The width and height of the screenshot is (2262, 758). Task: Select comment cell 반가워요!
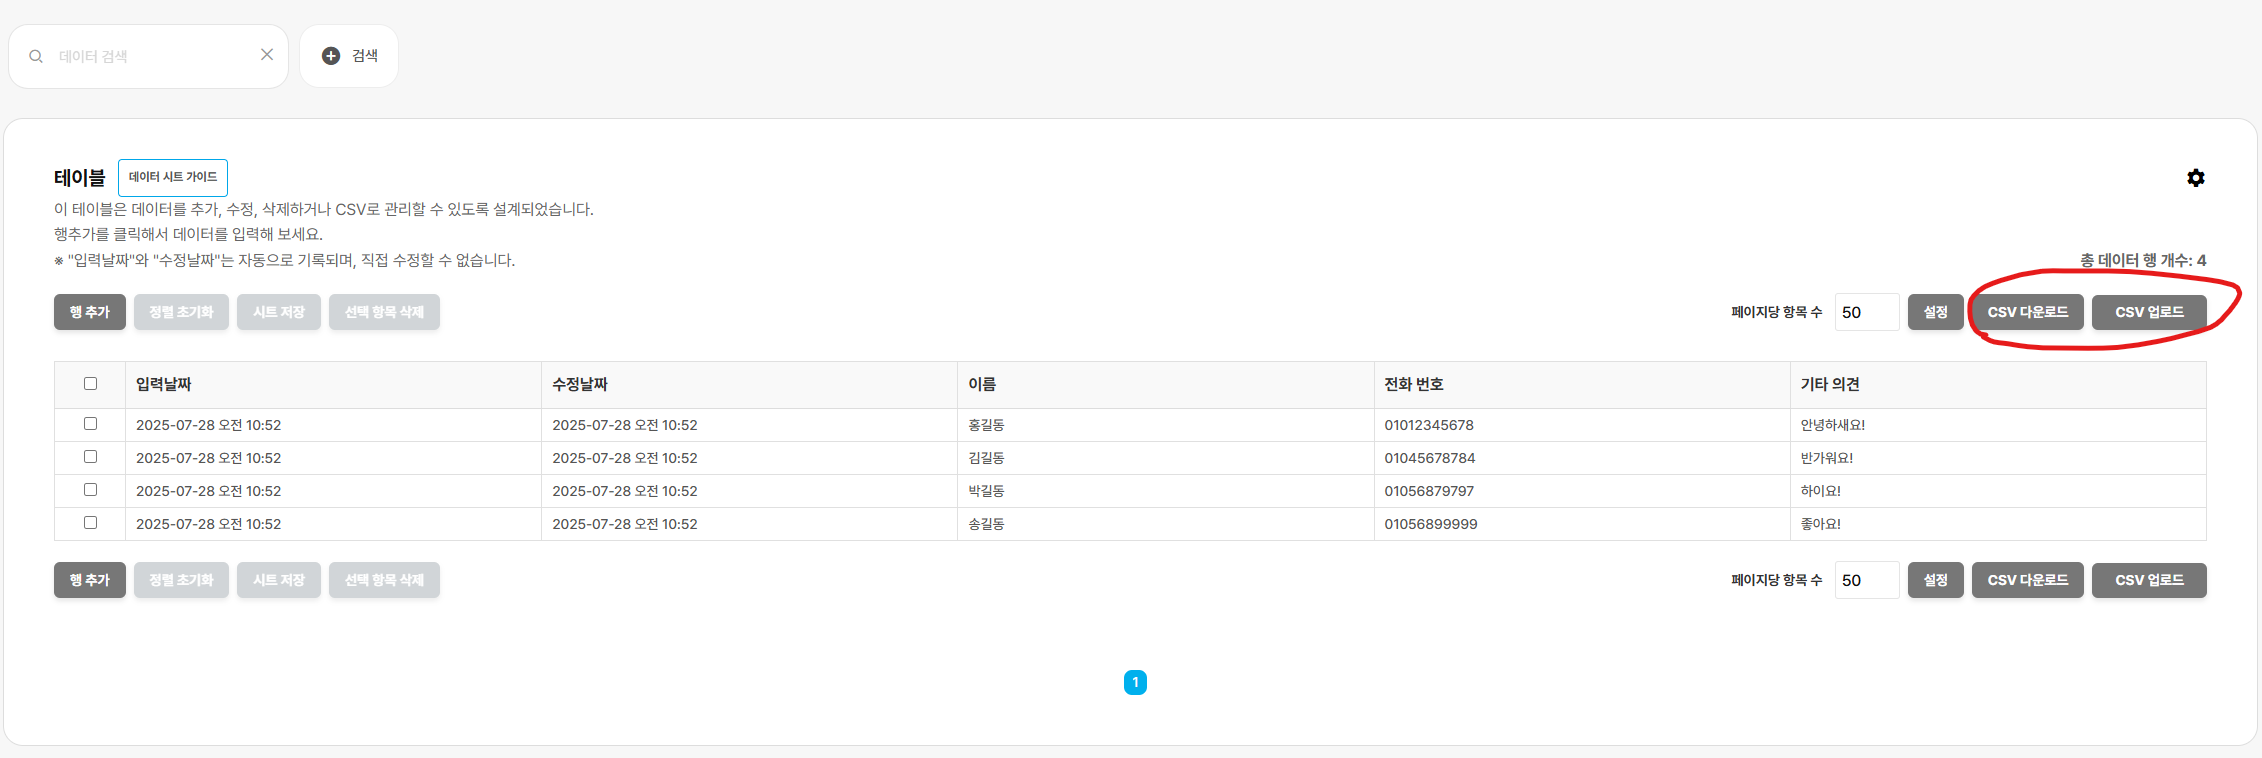1998,458
